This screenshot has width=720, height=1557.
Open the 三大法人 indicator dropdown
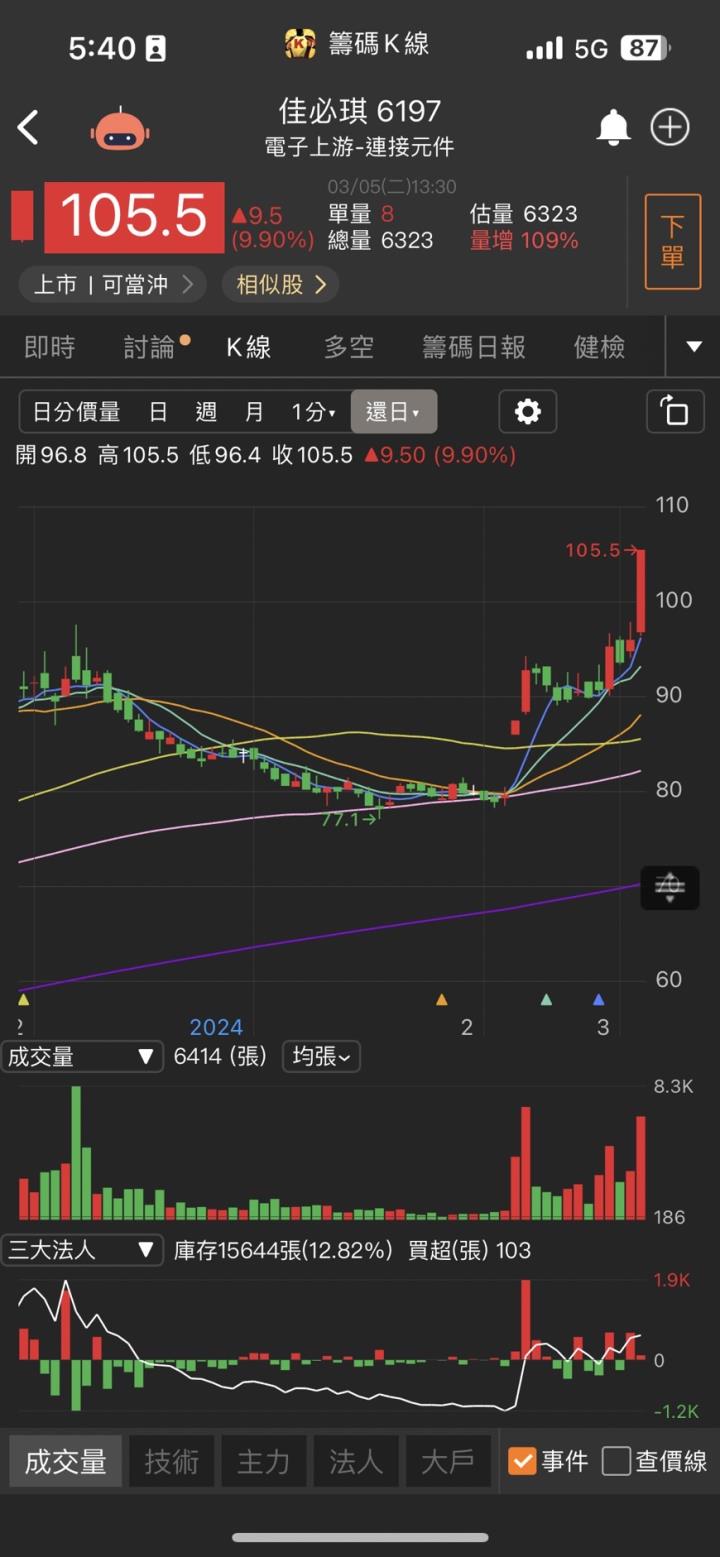[x=81, y=1250]
